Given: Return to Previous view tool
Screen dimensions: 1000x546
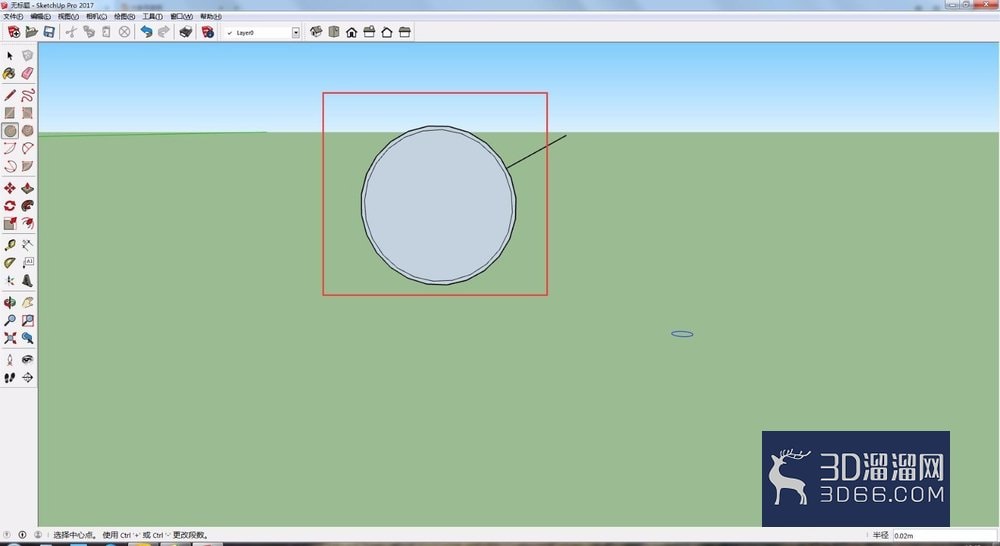Looking at the screenshot, I should [x=27, y=338].
